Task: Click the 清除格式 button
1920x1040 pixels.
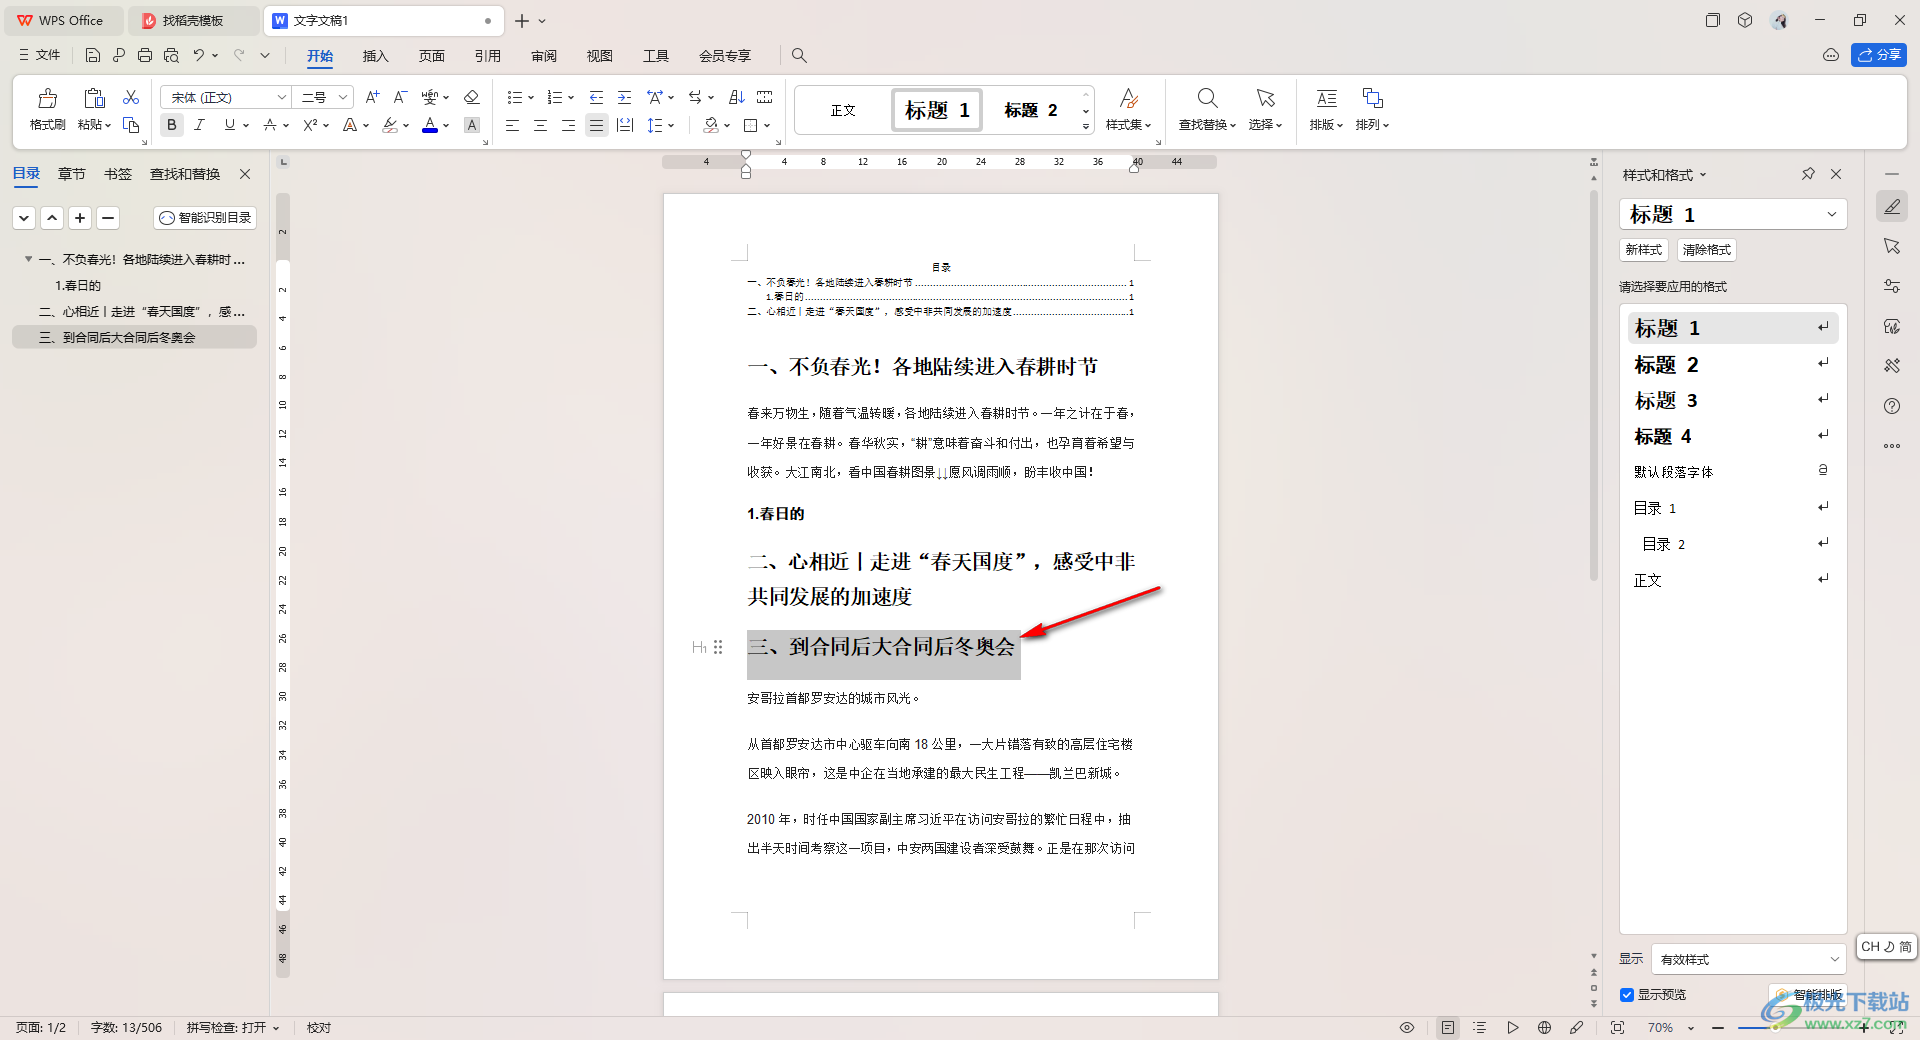Action: [1707, 250]
